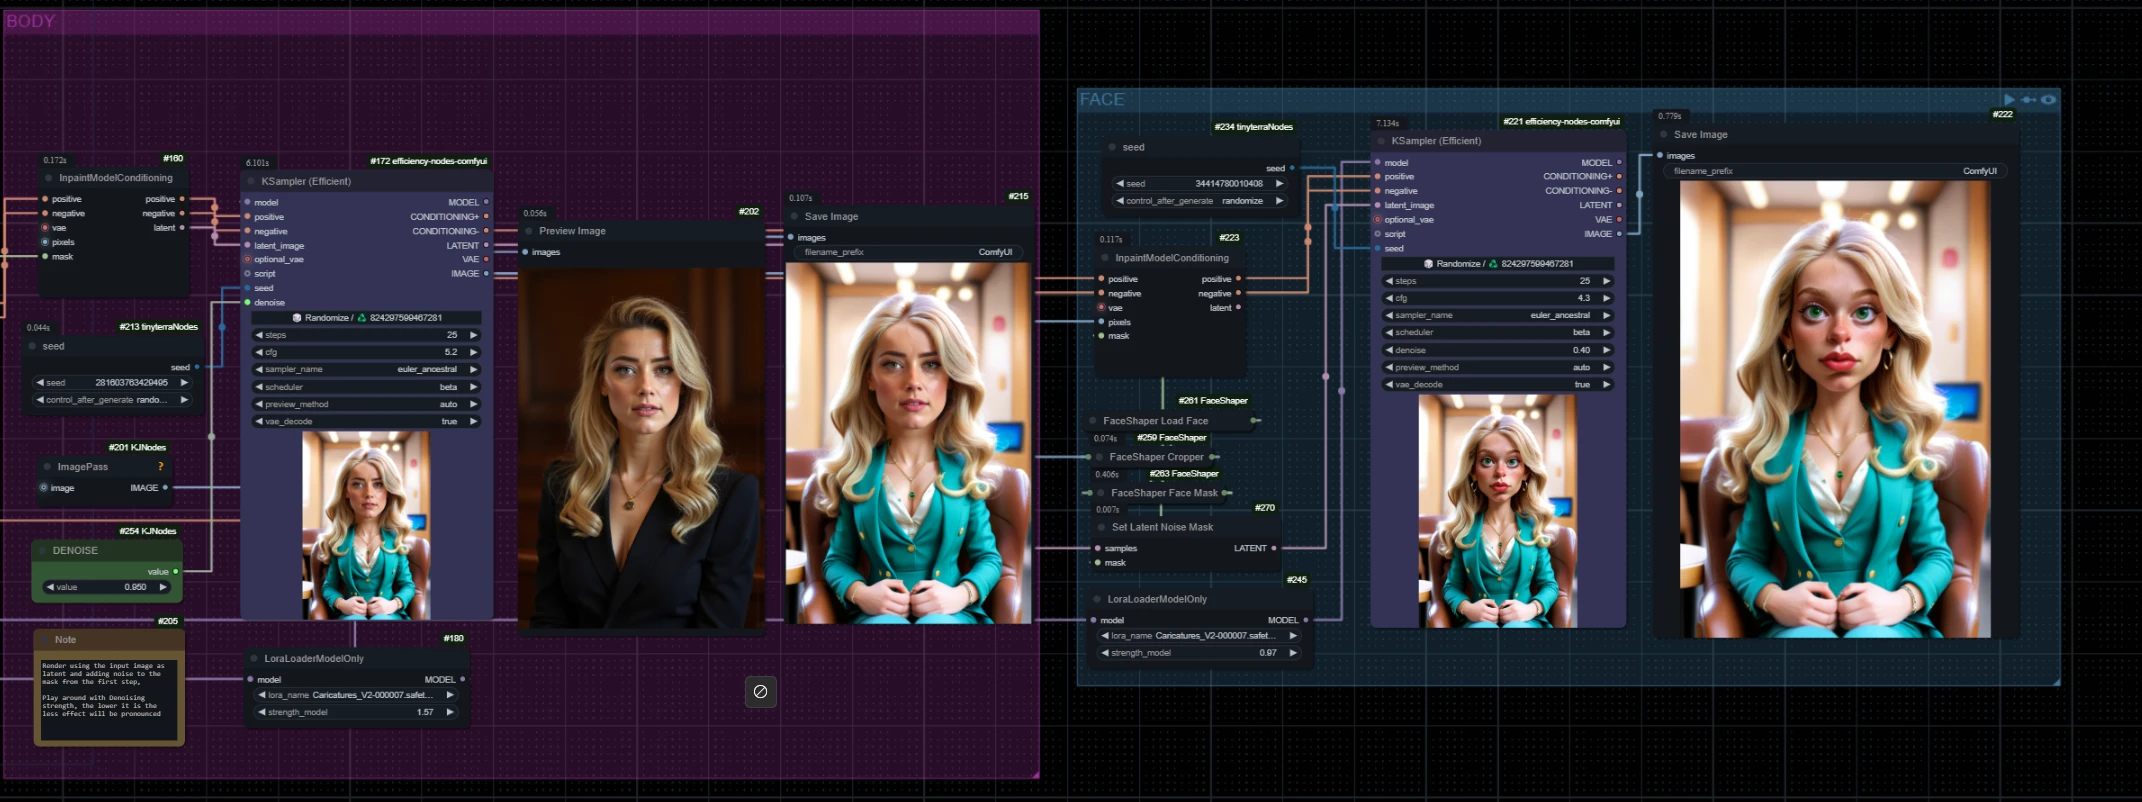Screen dimensions: 2142x802
Task: Open sampler_name dropdown in FACE KSampler
Action: tap(1497, 315)
